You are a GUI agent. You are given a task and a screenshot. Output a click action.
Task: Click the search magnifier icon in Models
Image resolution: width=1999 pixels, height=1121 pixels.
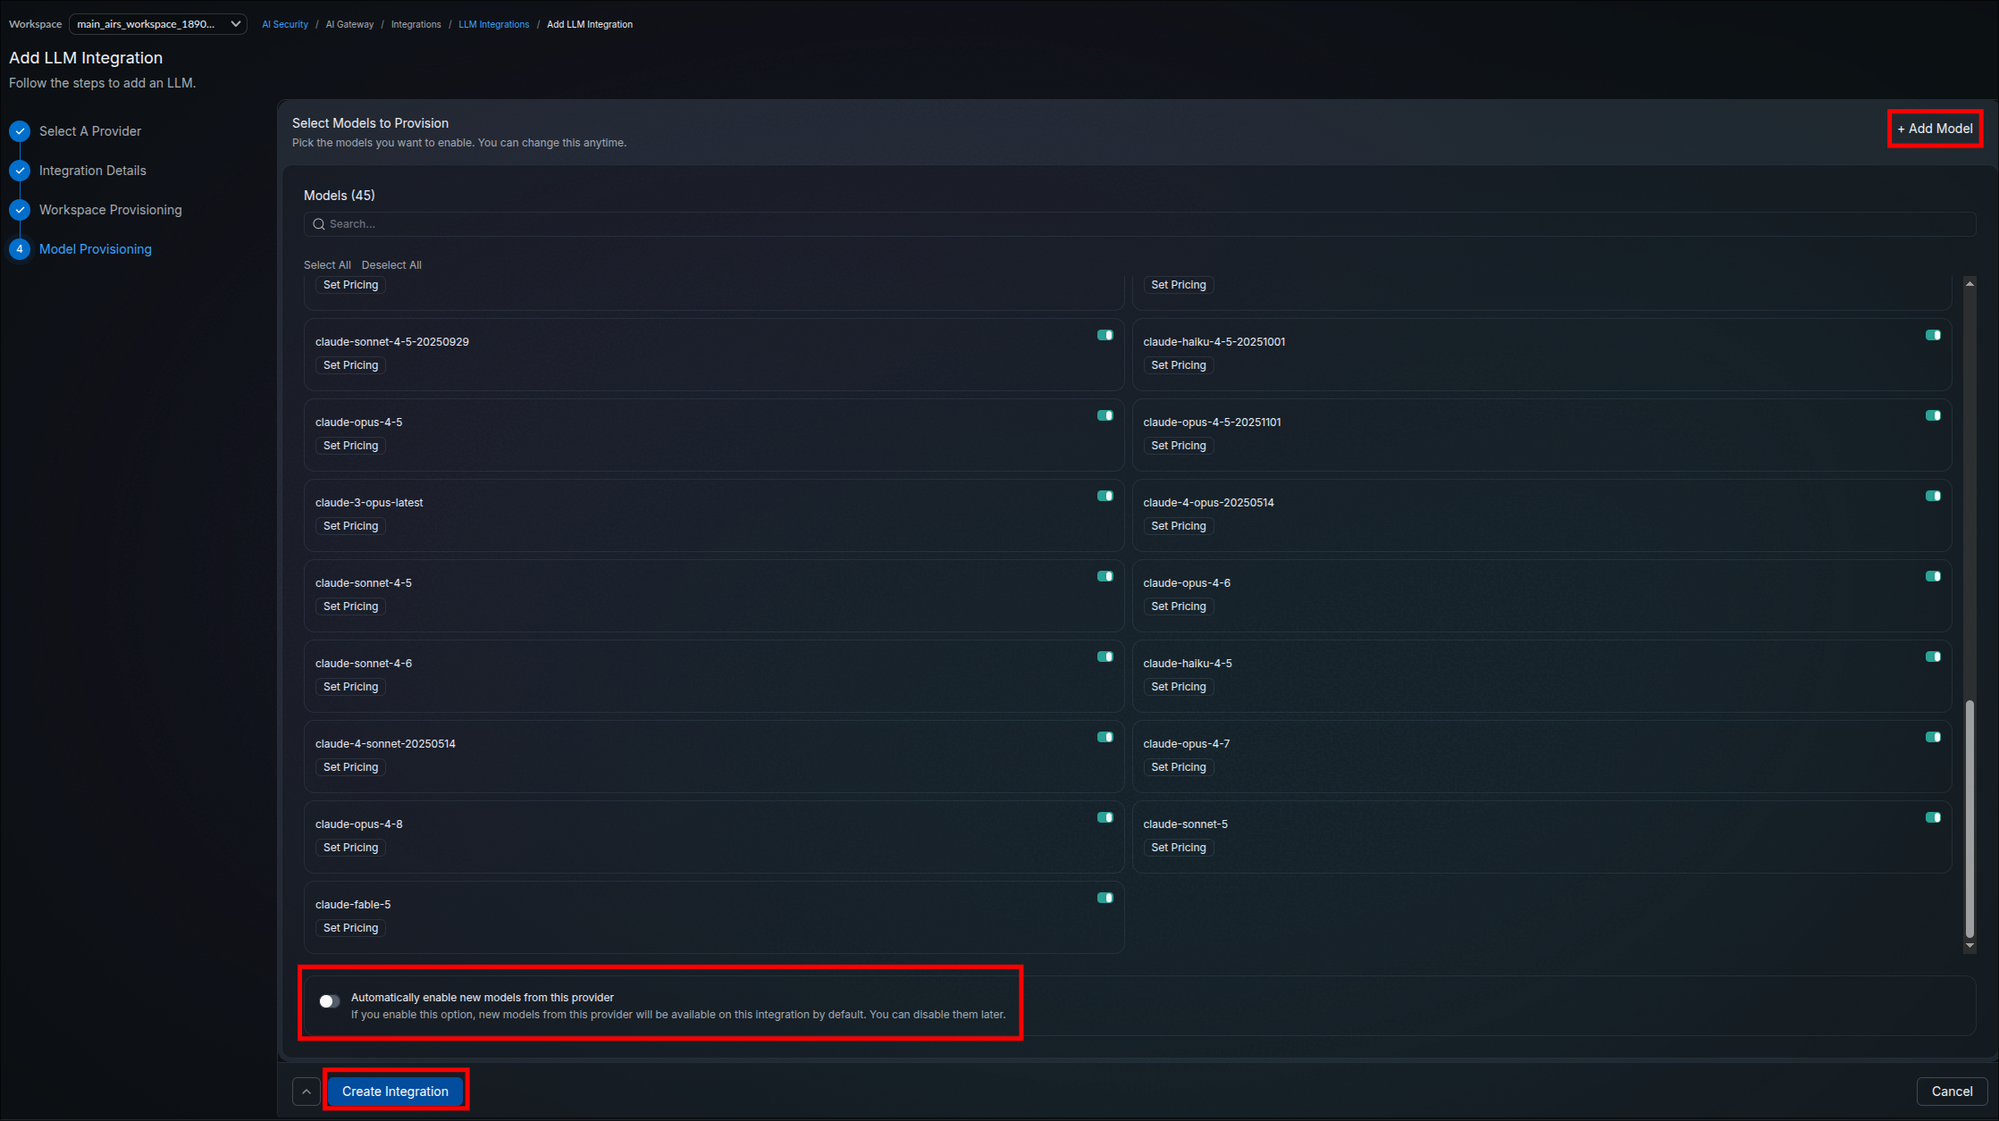319,224
